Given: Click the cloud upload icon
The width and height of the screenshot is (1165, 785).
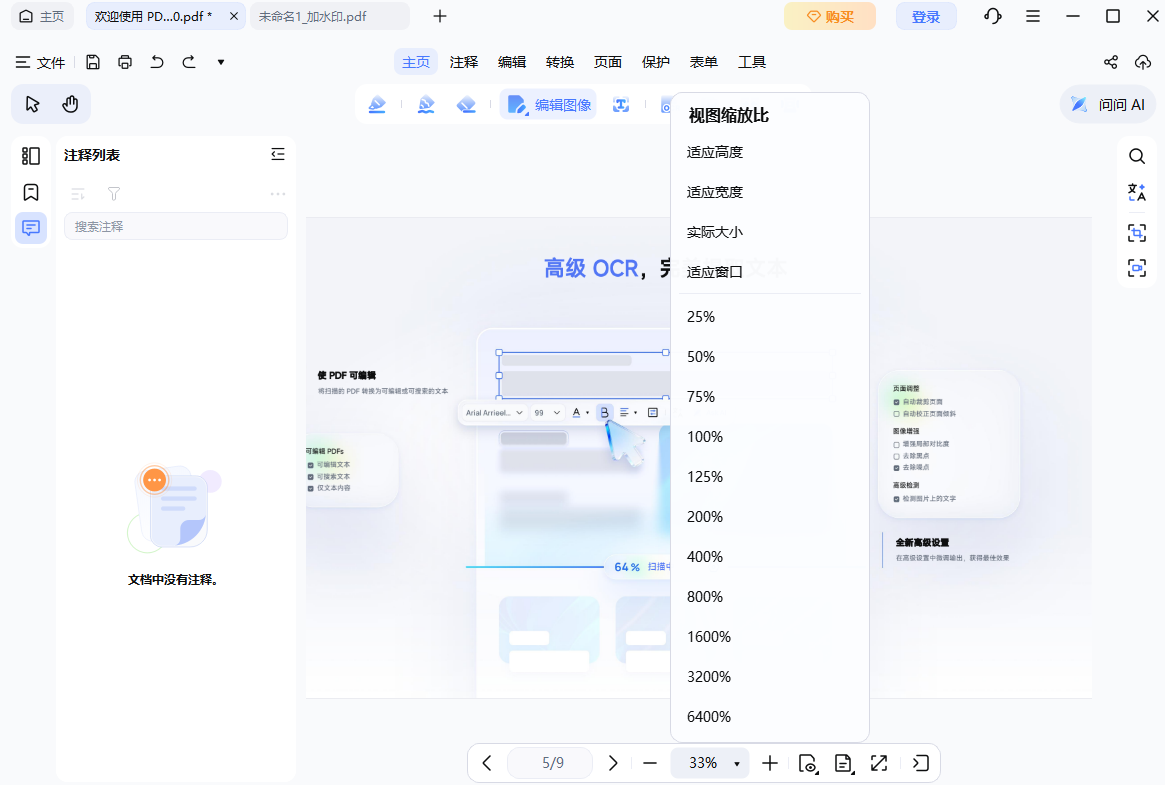Looking at the screenshot, I should (1143, 62).
